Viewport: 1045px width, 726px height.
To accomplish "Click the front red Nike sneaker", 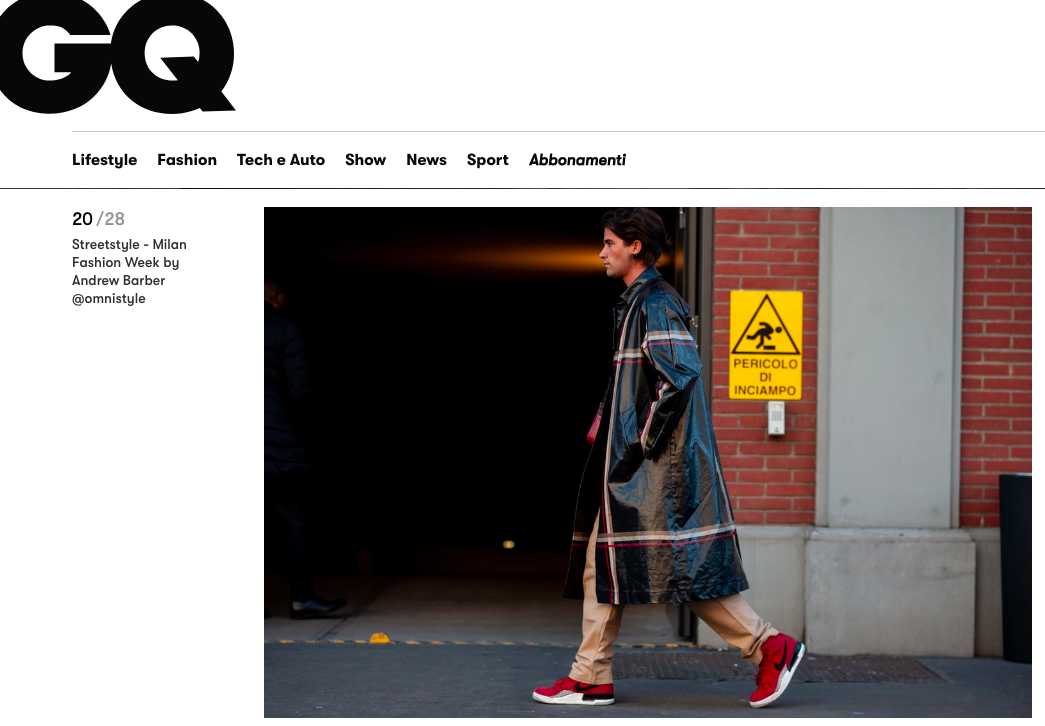I will click(574, 691).
